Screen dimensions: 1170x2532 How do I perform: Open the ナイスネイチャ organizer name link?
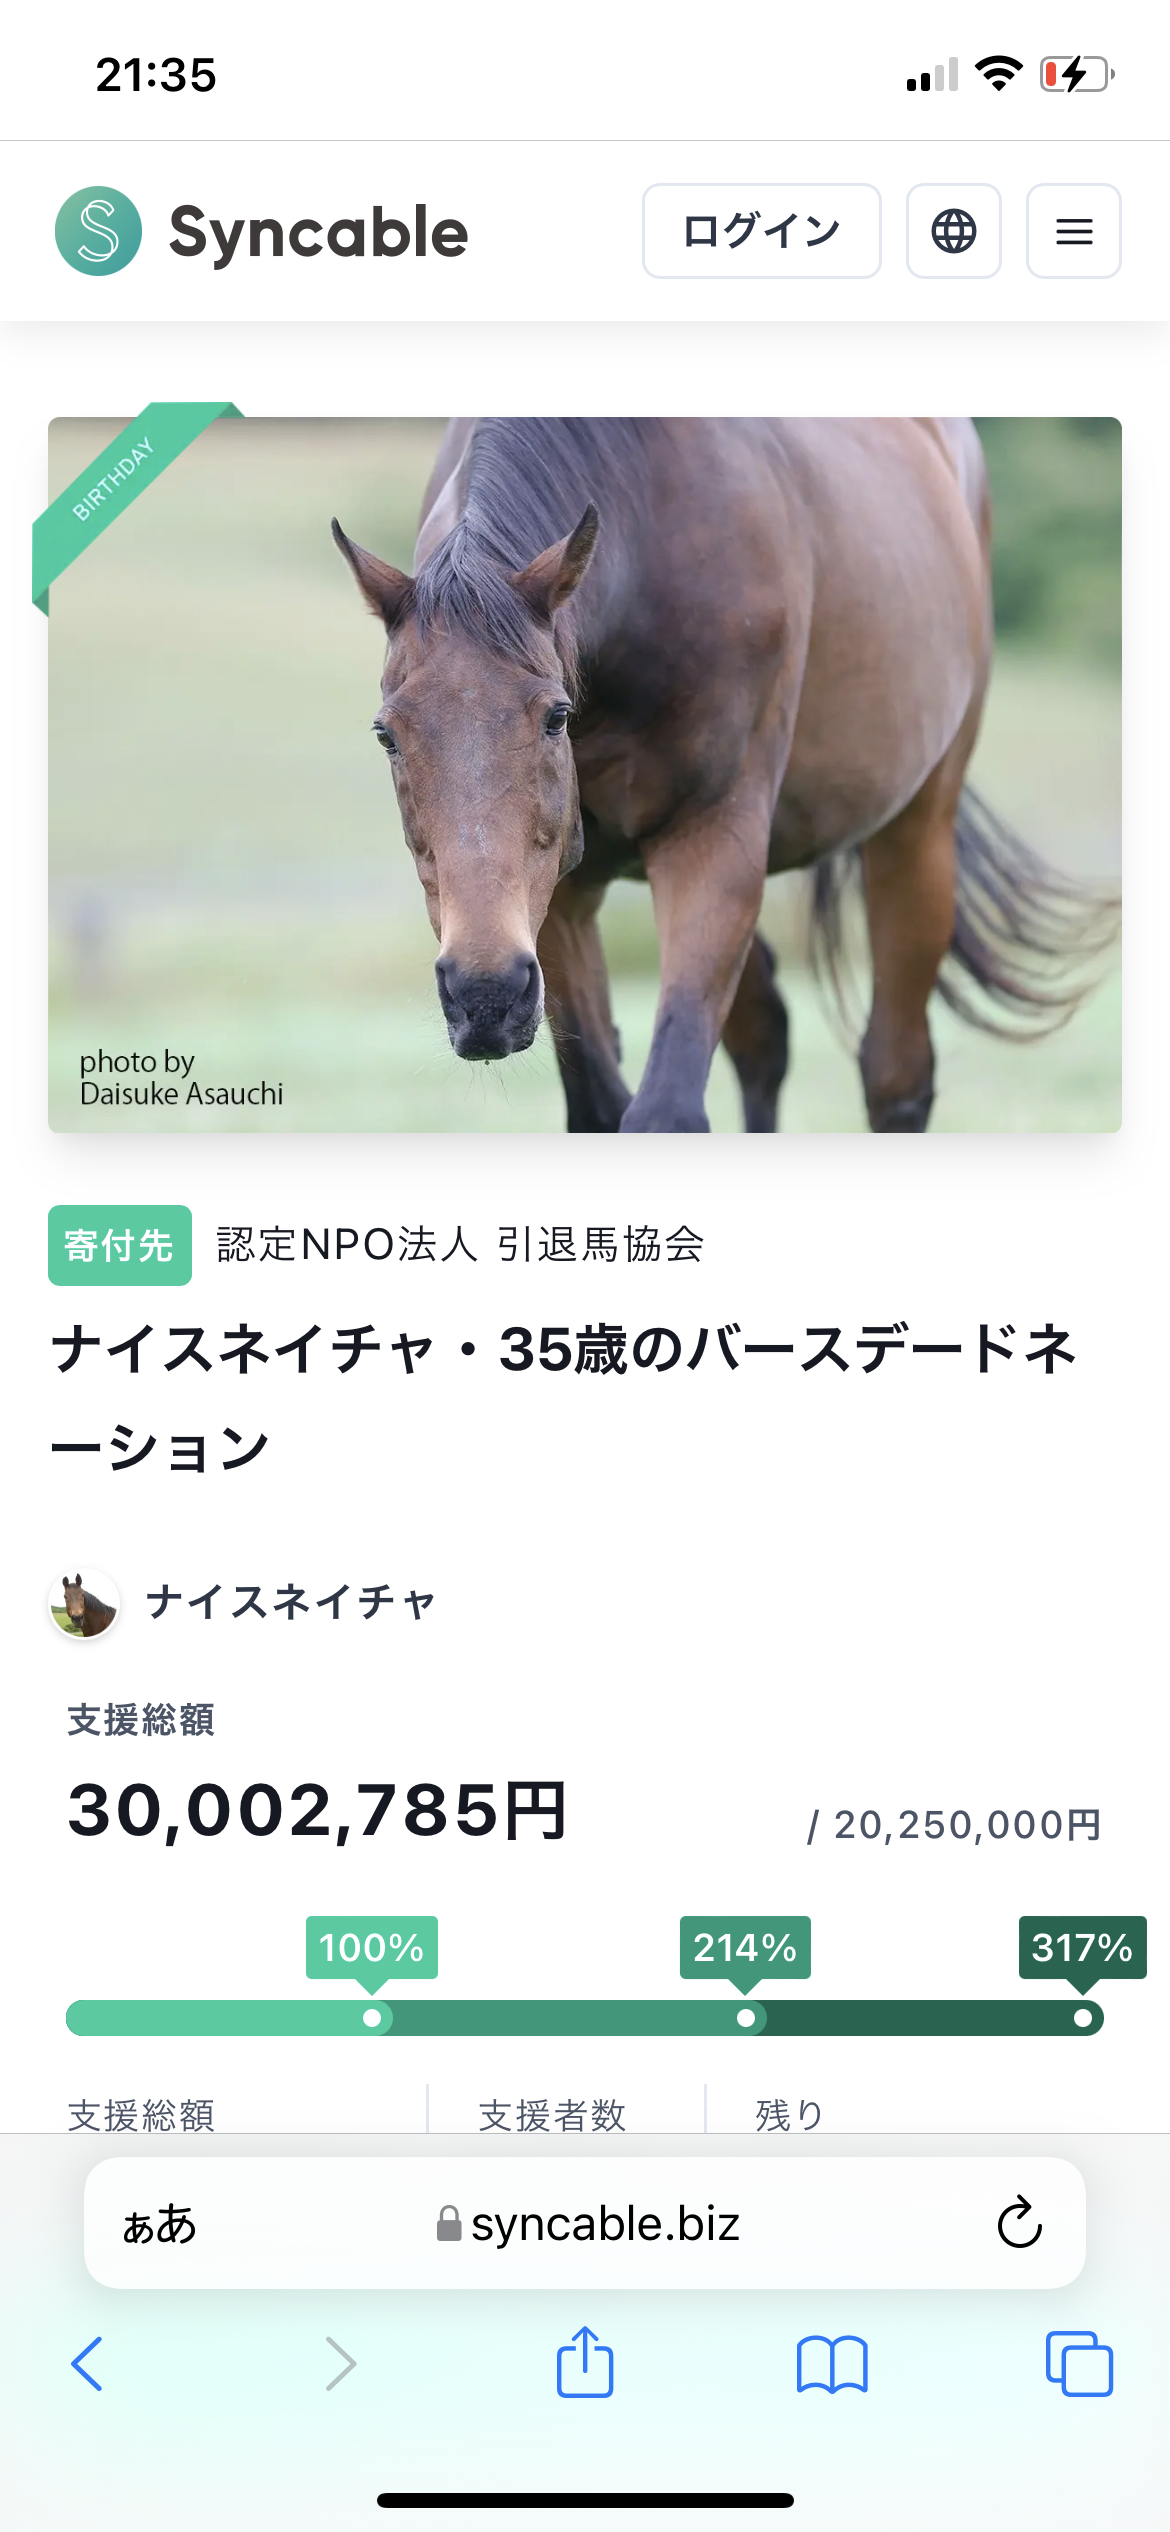click(290, 1603)
